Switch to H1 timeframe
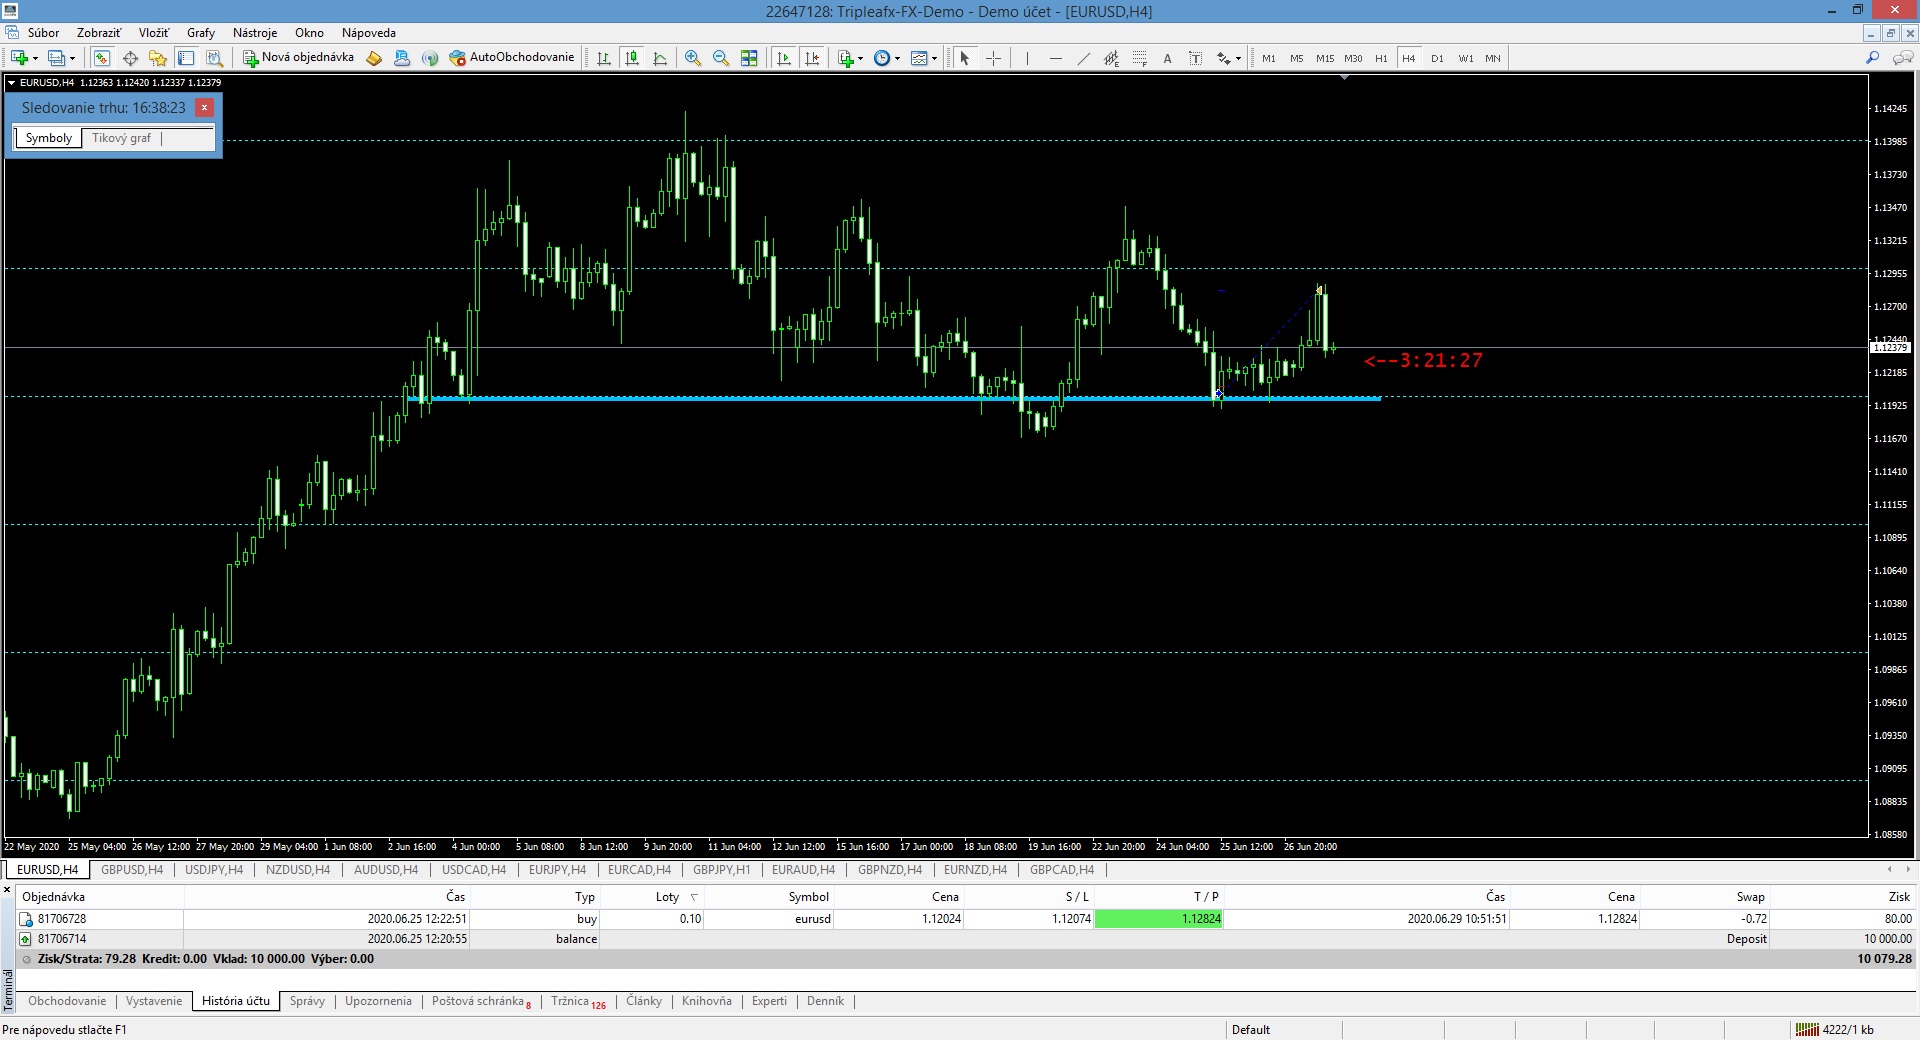Screen dimensions: 1920x1040 1381,58
